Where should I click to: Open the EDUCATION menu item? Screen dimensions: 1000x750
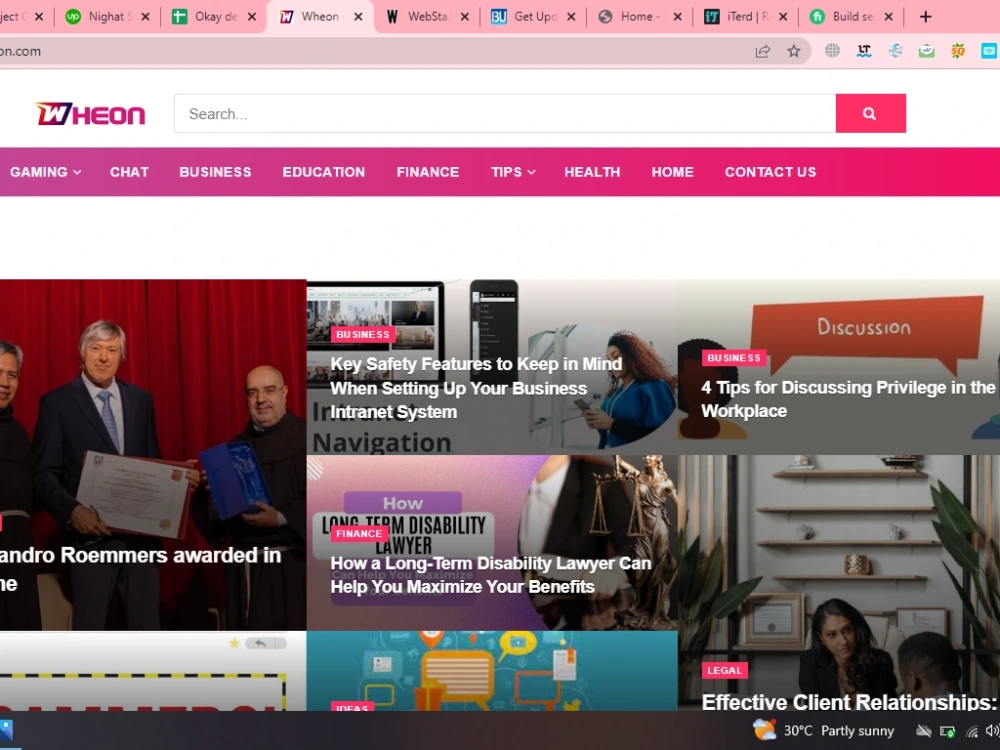(x=323, y=172)
